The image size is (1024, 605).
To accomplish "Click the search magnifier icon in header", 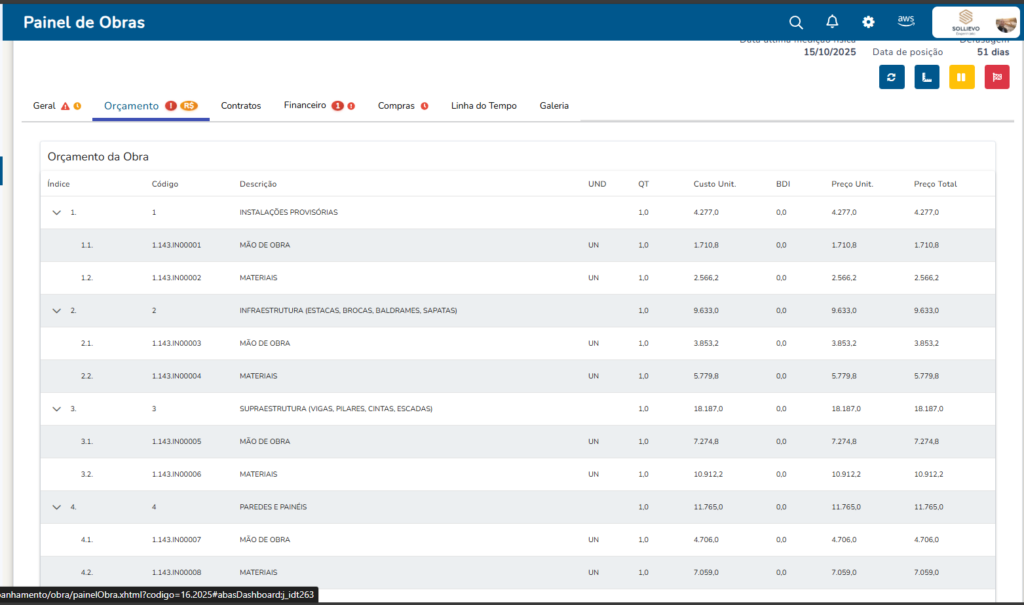I will [x=796, y=22].
